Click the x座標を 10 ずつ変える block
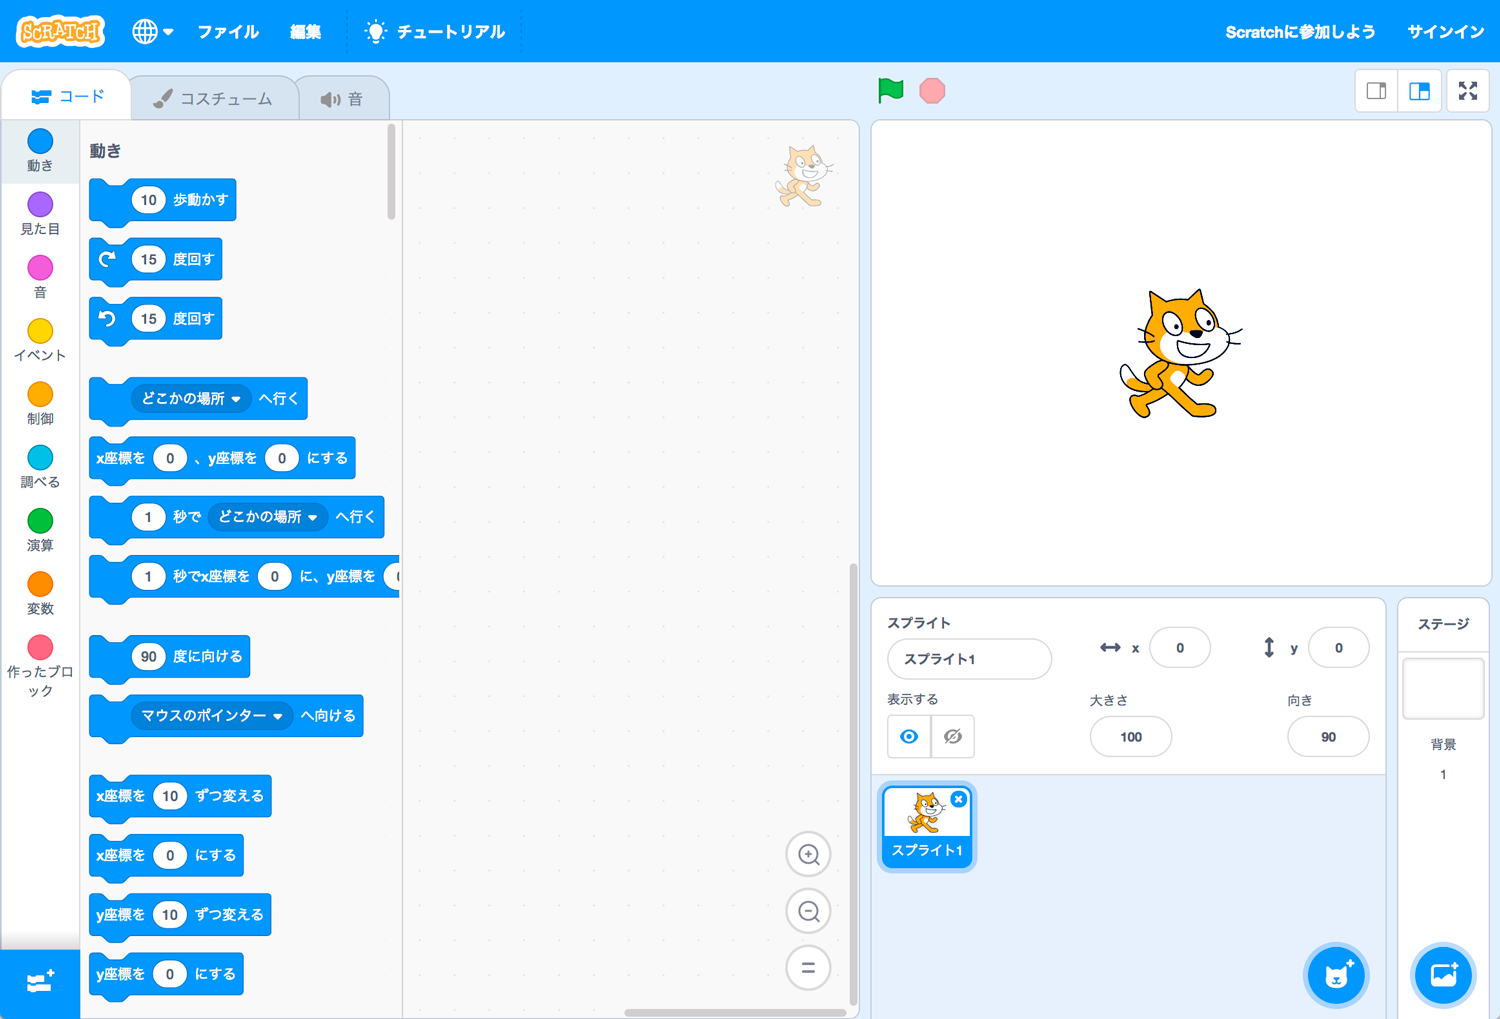Screen dimensions: 1500x1019 coord(180,797)
